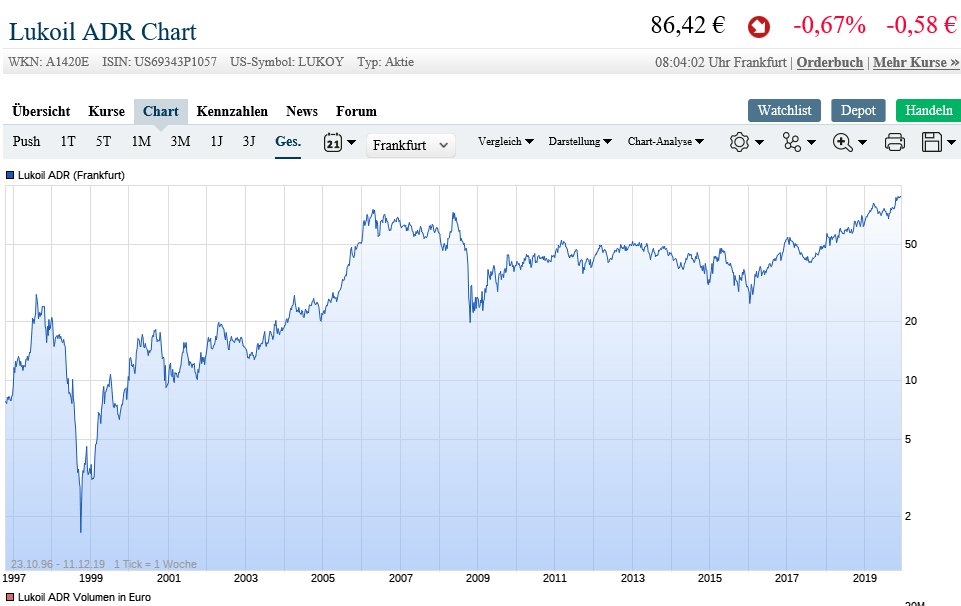Screen dimensions: 961x606
Task: Open the calendar date range picker
Action: [x=333, y=142]
